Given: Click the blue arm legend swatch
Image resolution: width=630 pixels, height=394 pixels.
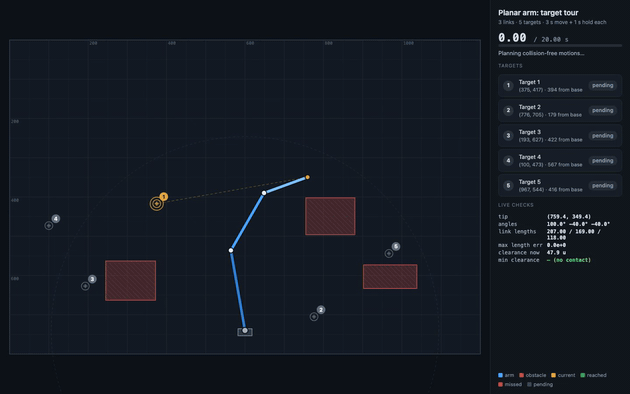Looking at the screenshot, I should (x=500, y=375).
